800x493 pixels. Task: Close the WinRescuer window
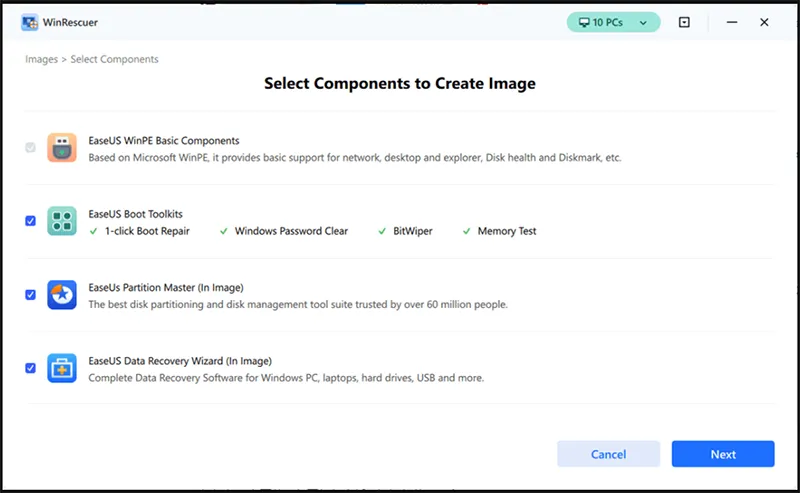point(764,22)
